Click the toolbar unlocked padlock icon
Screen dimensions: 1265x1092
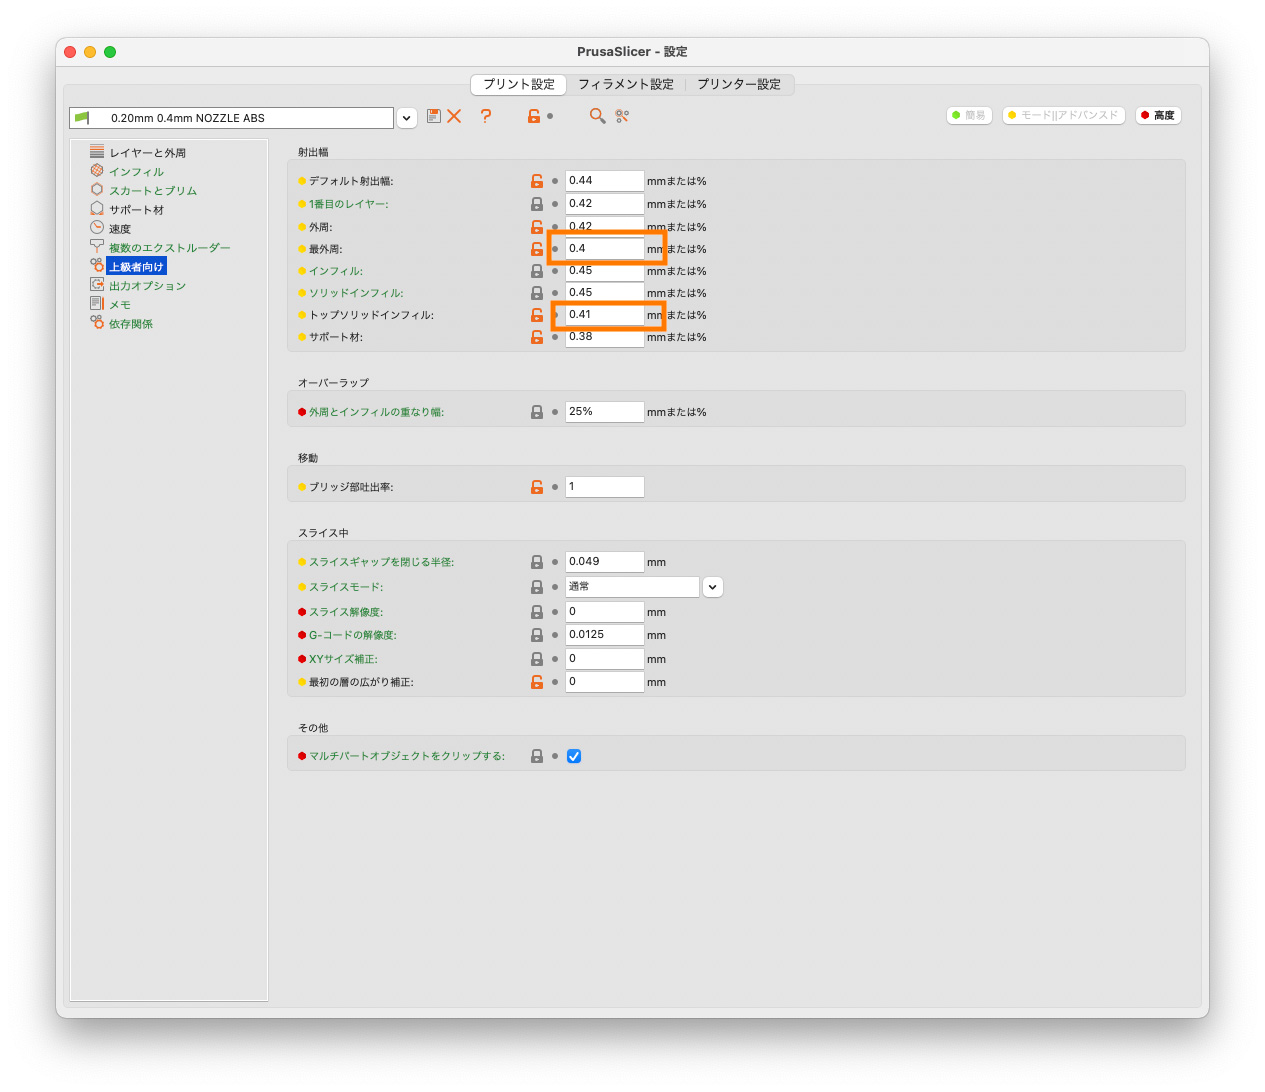click(x=534, y=116)
